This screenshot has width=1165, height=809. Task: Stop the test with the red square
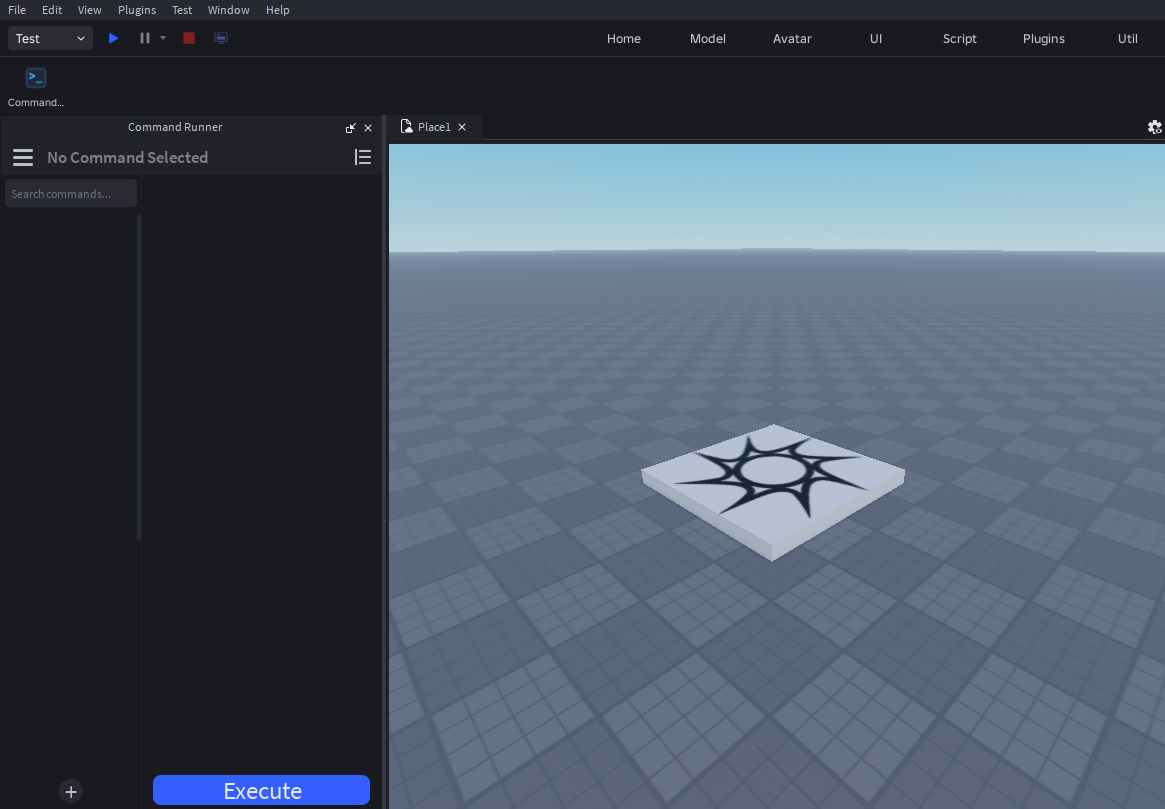[189, 38]
